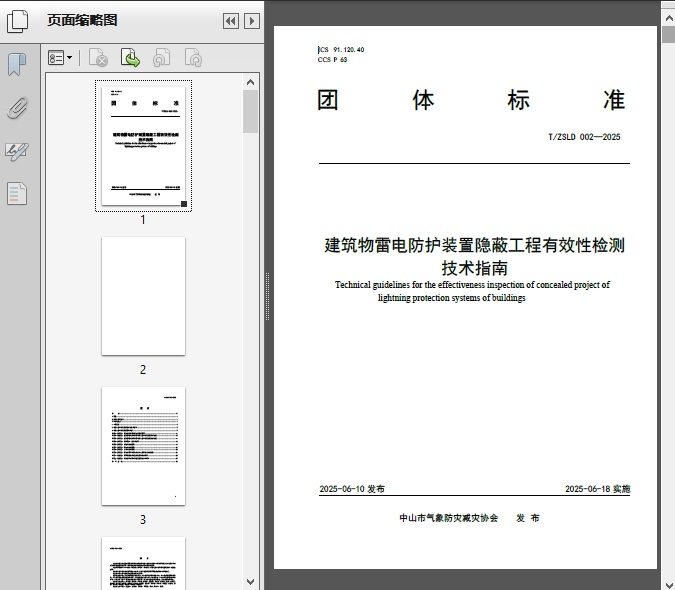This screenshot has width=675, height=590.
Task: Open the document content panel icon
Action: (17, 194)
